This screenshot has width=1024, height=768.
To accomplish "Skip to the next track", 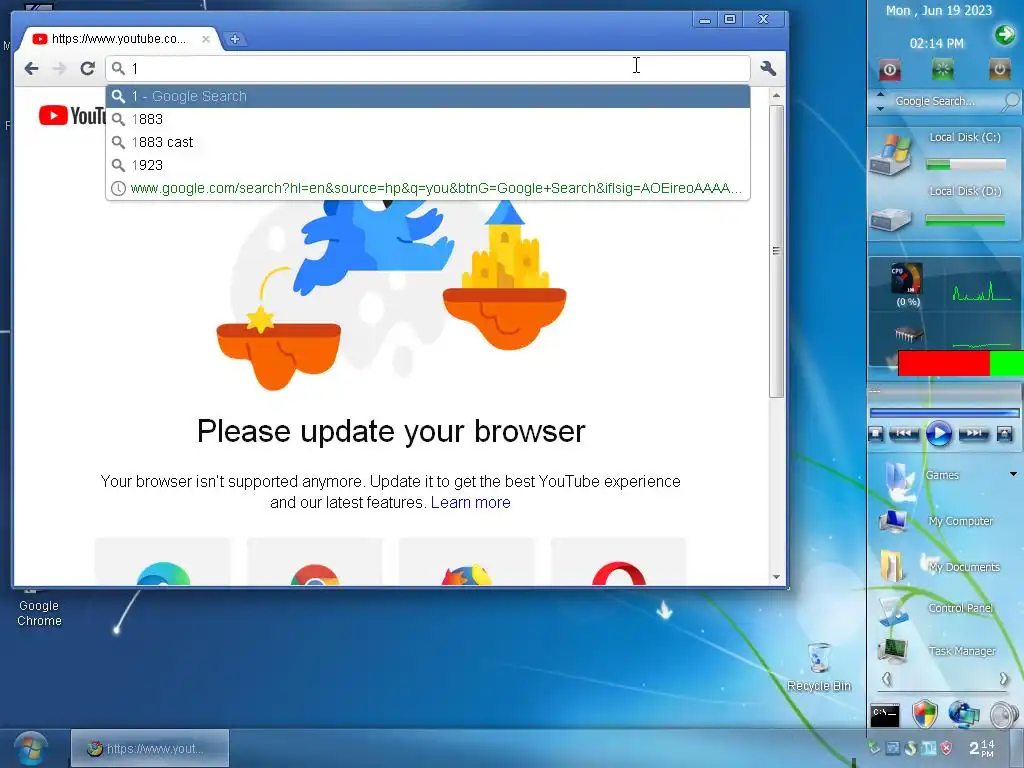I will click(973, 433).
